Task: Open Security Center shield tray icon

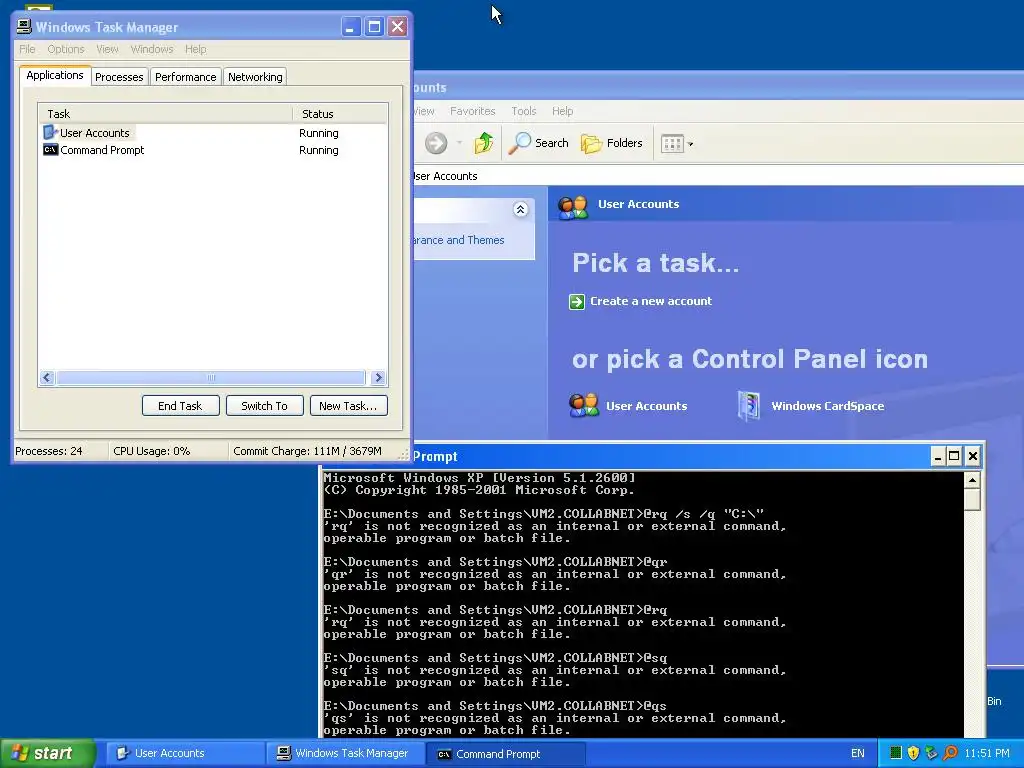Action: [x=913, y=753]
